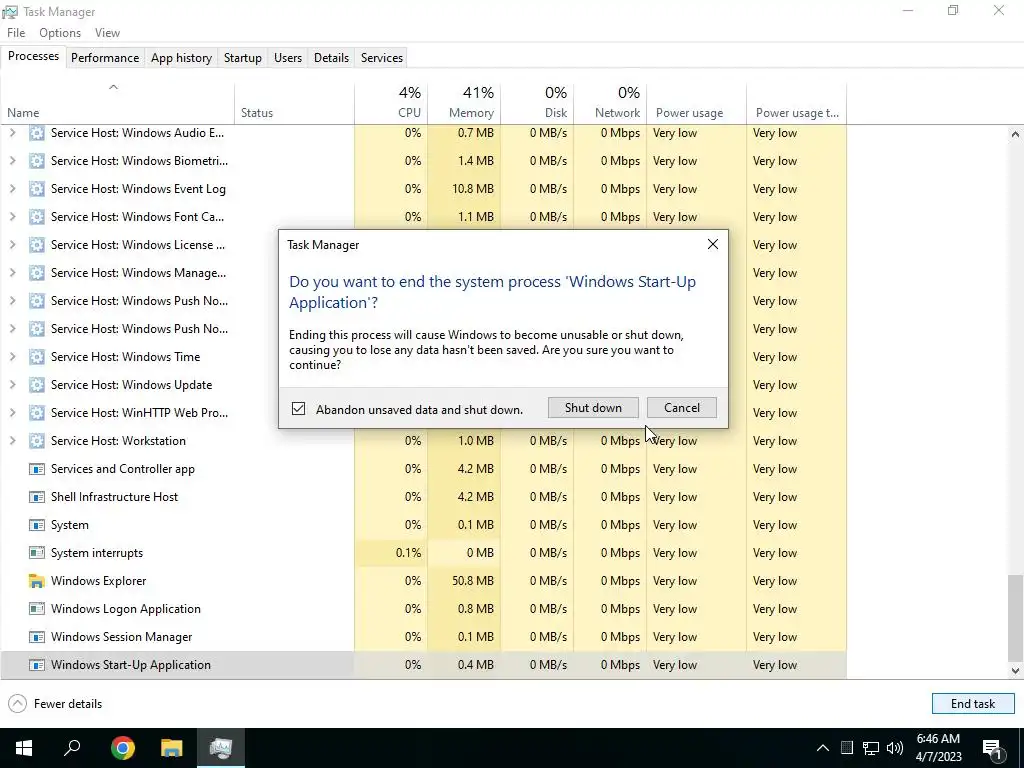
Task: Close the Task Manager warning dialog
Action: (712, 244)
